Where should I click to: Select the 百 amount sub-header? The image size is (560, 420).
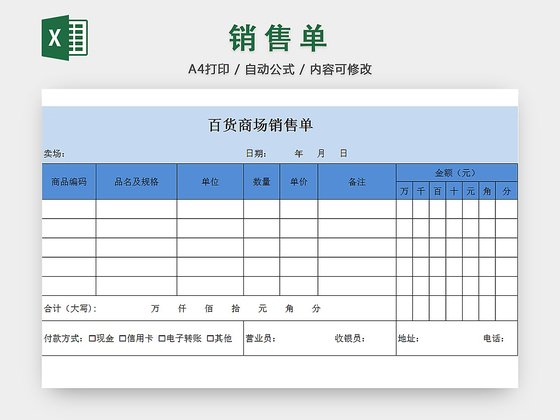point(438,191)
